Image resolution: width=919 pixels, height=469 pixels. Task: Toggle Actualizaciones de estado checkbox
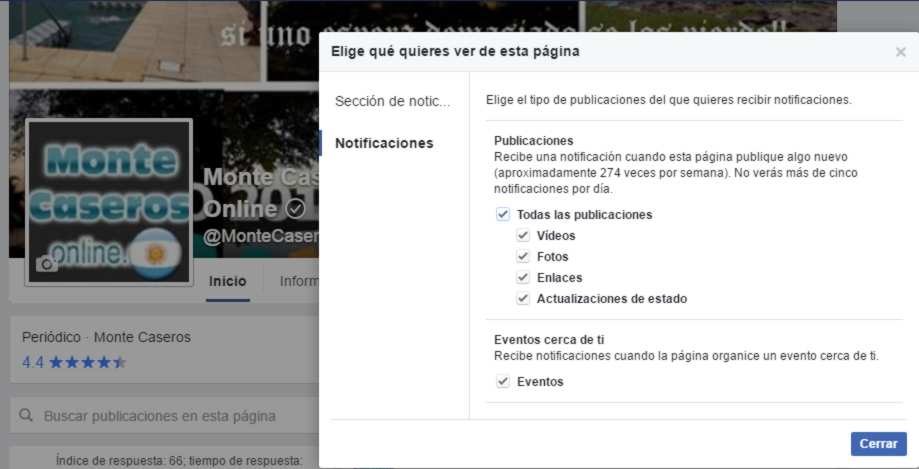point(523,298)
